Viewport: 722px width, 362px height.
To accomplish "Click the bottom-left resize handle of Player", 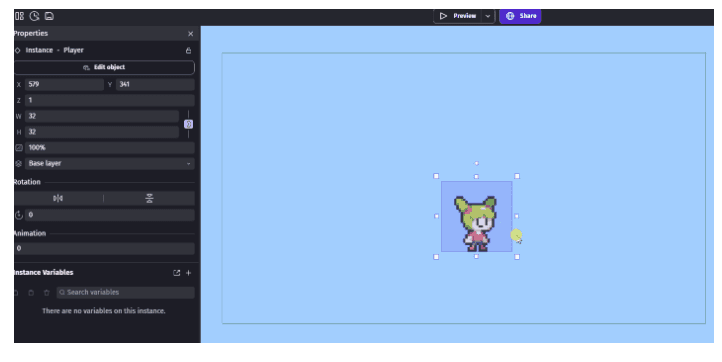I will (x=436, y=257).
